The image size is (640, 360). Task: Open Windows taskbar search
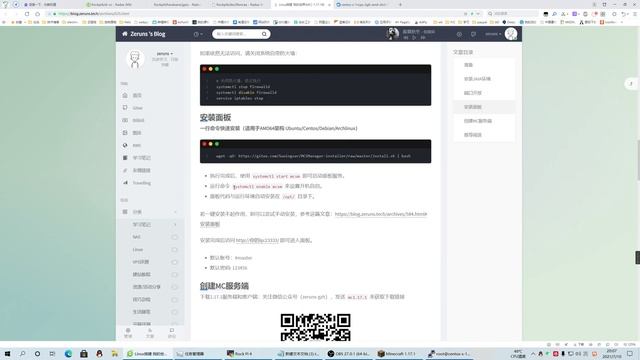pyautogui.click(x=22, y=353)
